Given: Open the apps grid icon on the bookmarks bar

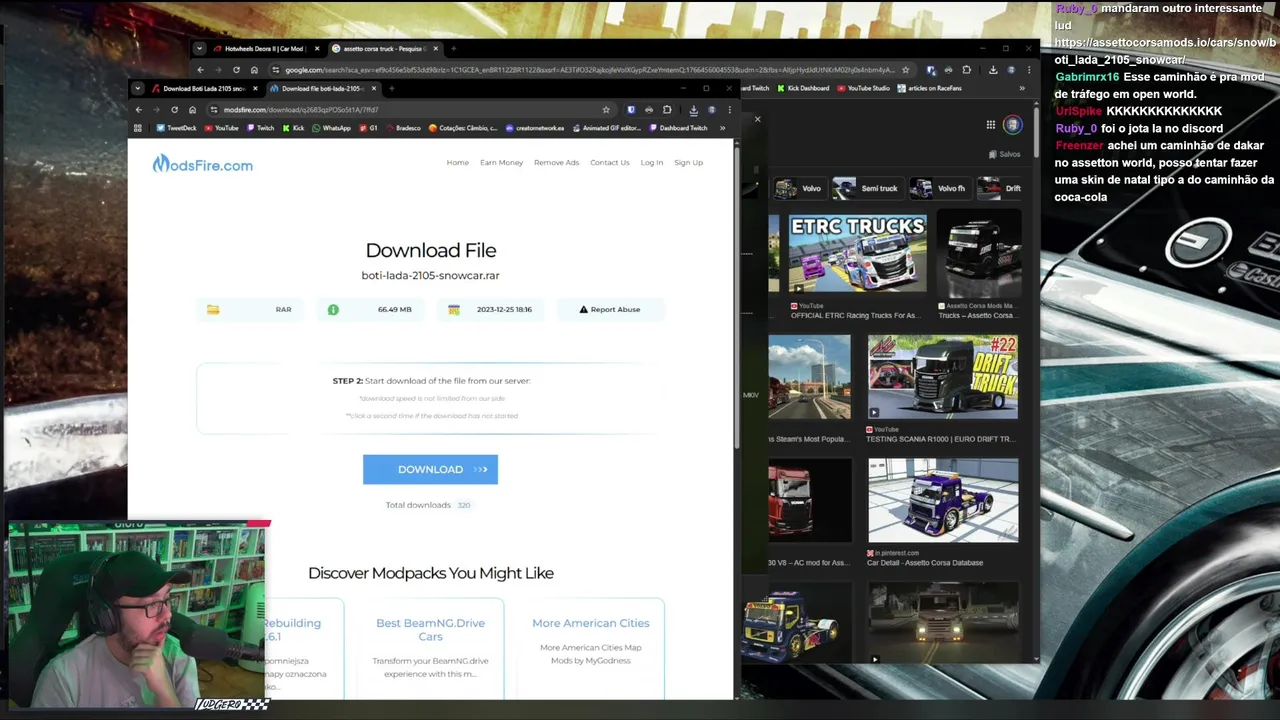Looking at the screenshot, I should pos(138,128).
